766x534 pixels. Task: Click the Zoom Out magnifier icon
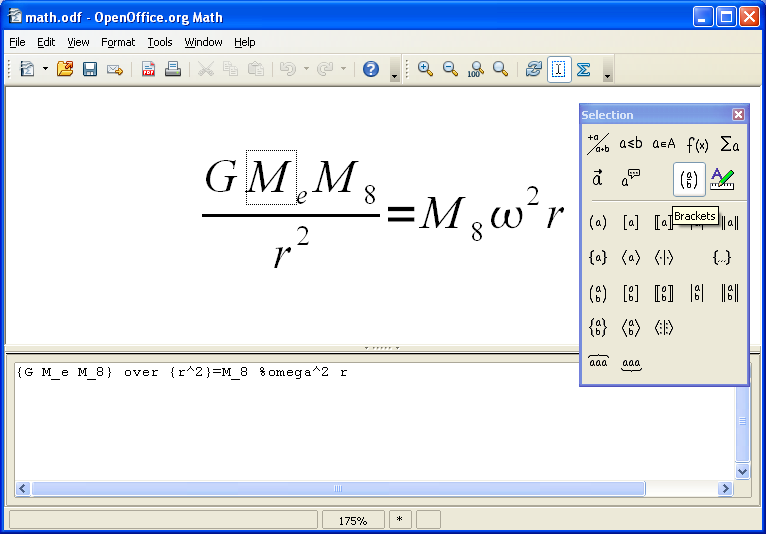click(x=450, y=69)
